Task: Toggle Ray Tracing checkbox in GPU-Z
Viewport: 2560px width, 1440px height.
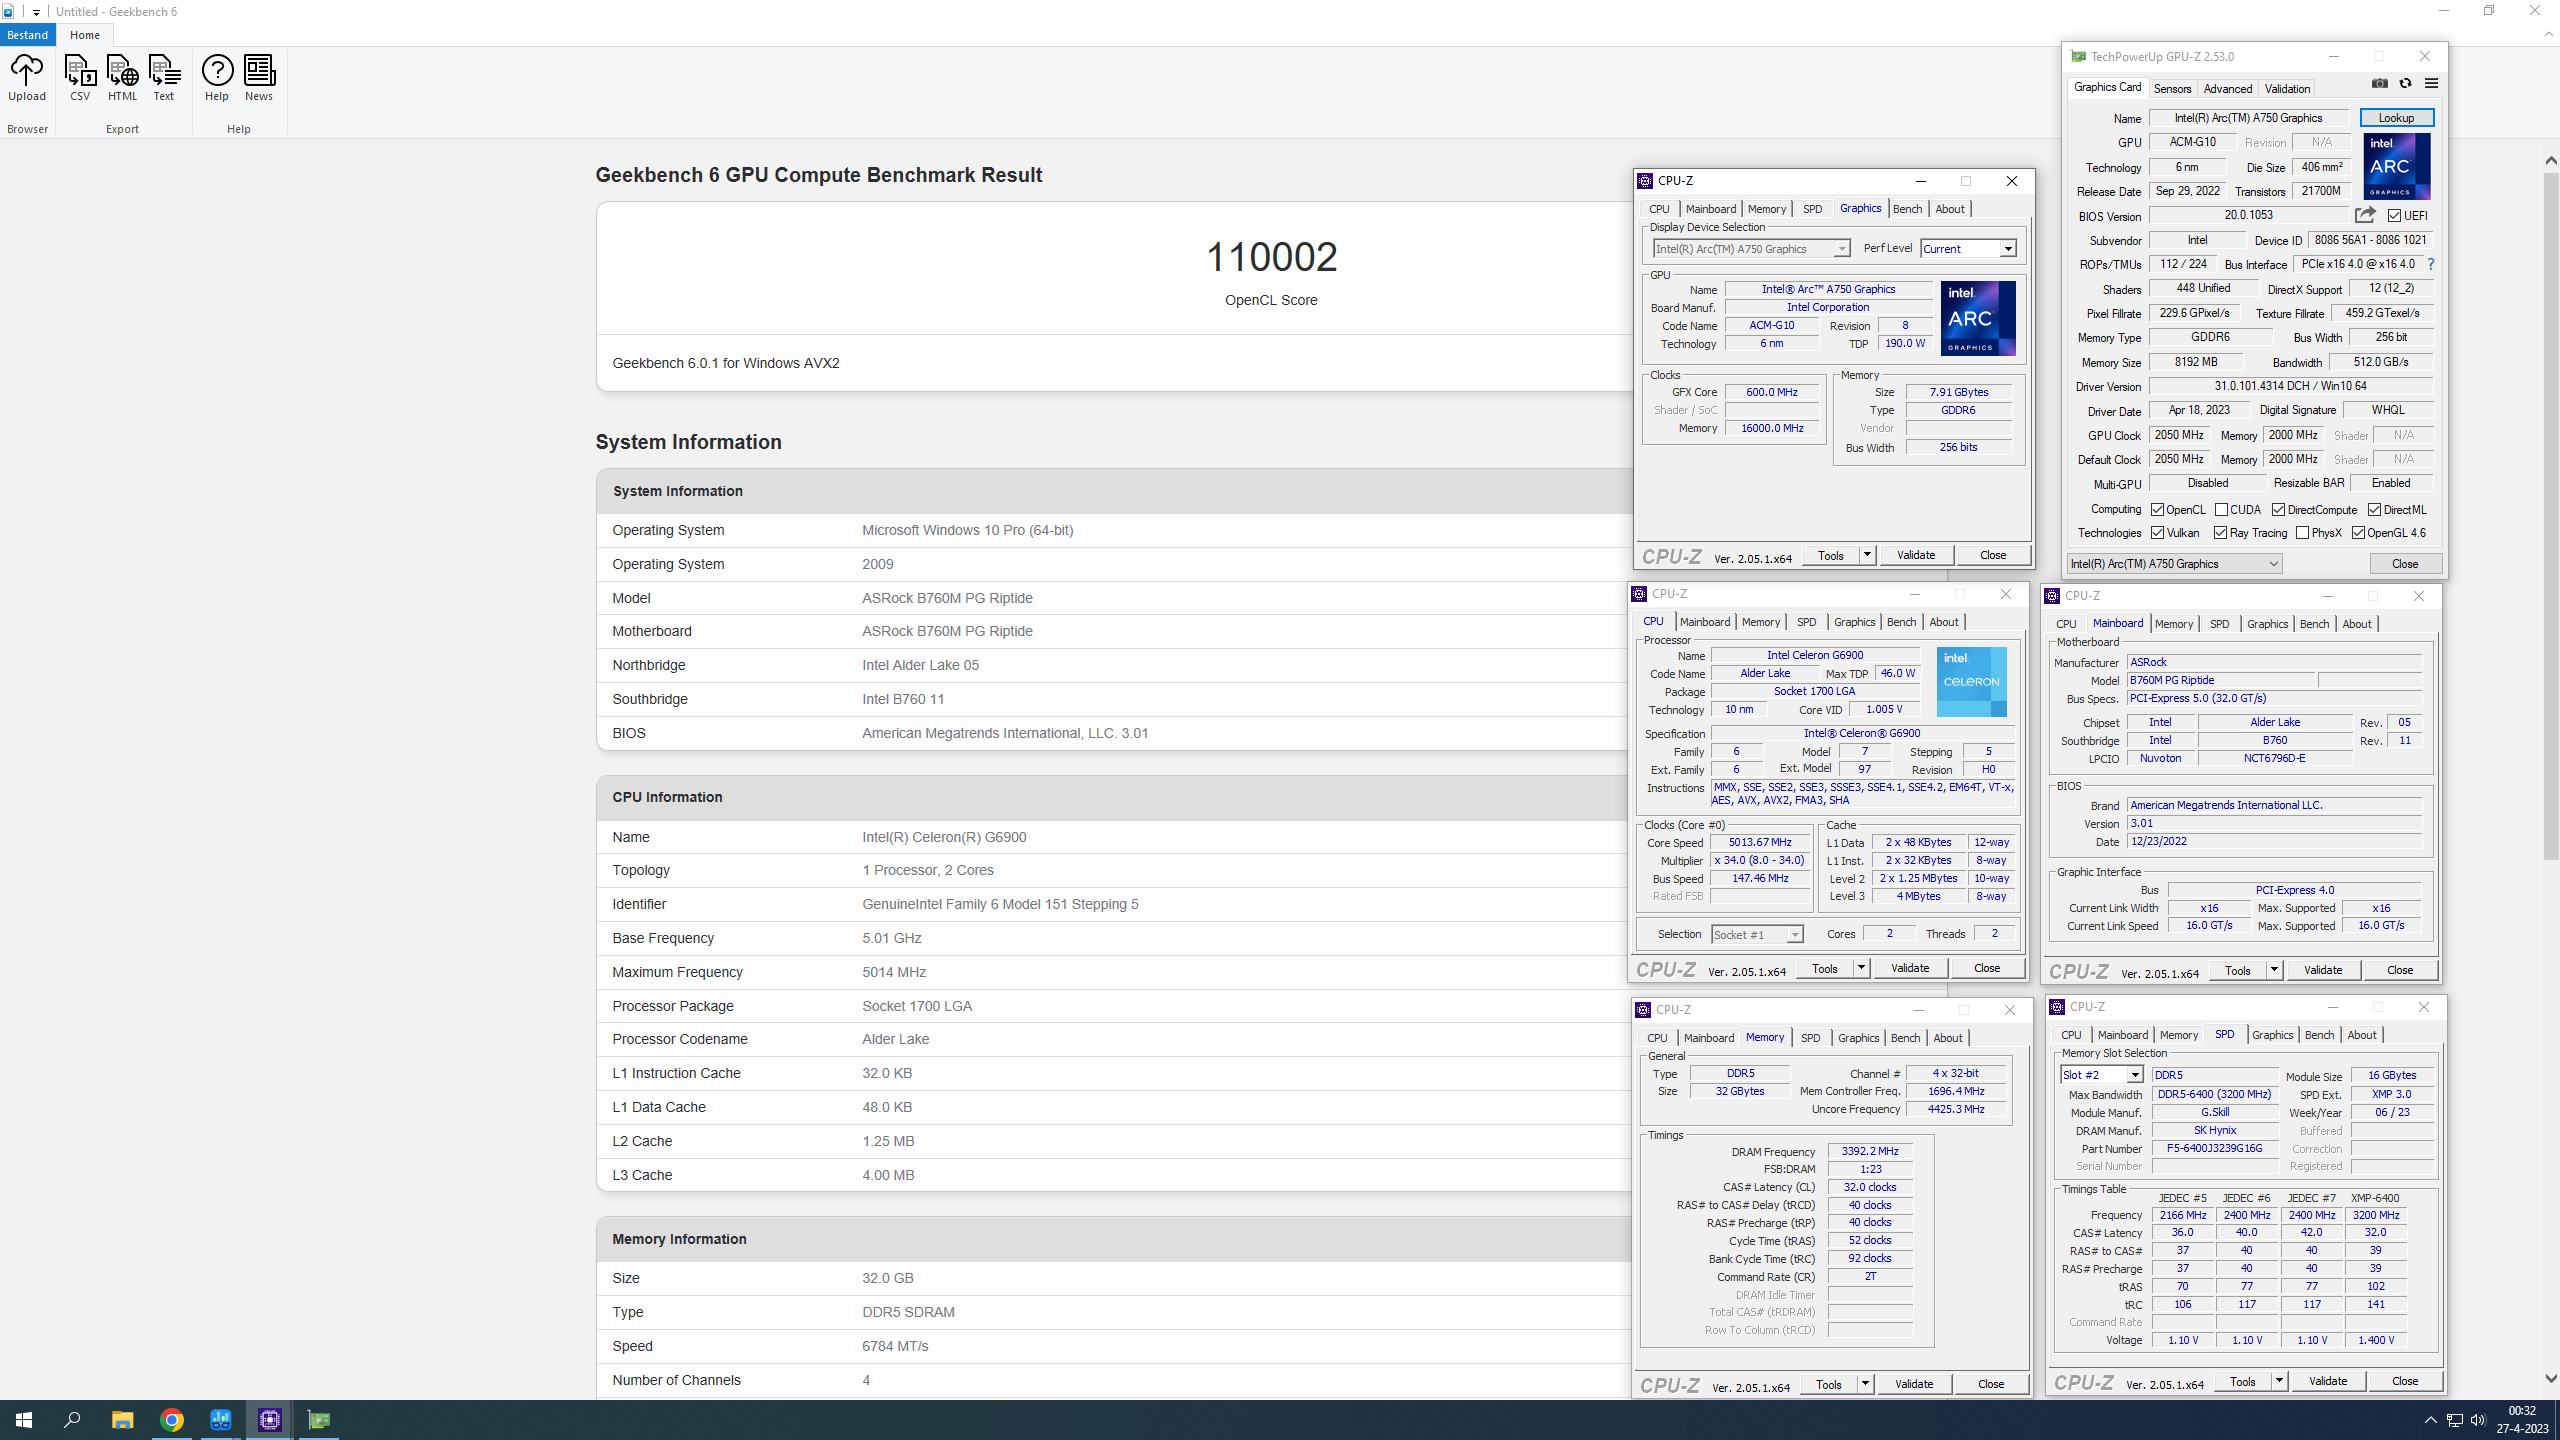Action: (2220, 533)
